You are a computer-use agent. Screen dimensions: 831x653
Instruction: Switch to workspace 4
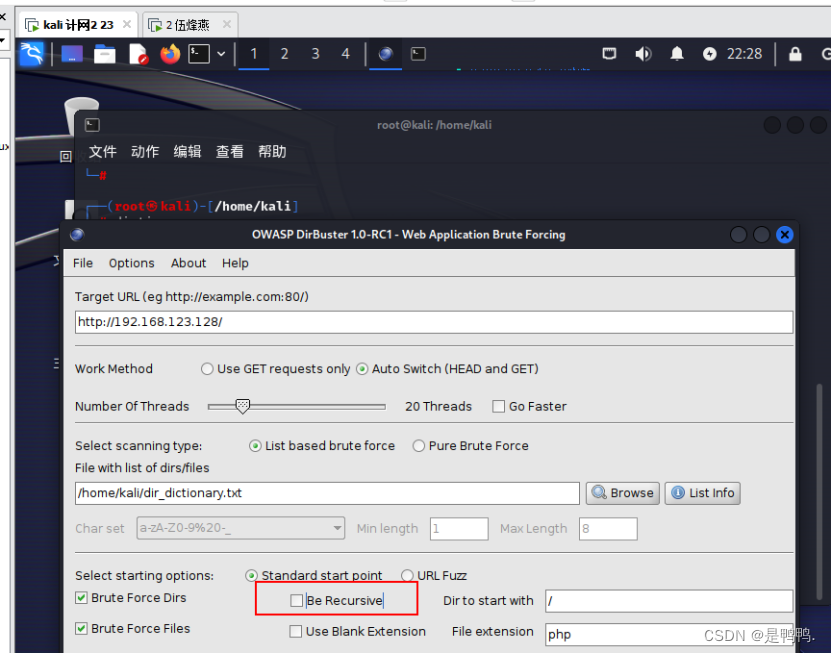pyautogui.click(x=346, y=54)
